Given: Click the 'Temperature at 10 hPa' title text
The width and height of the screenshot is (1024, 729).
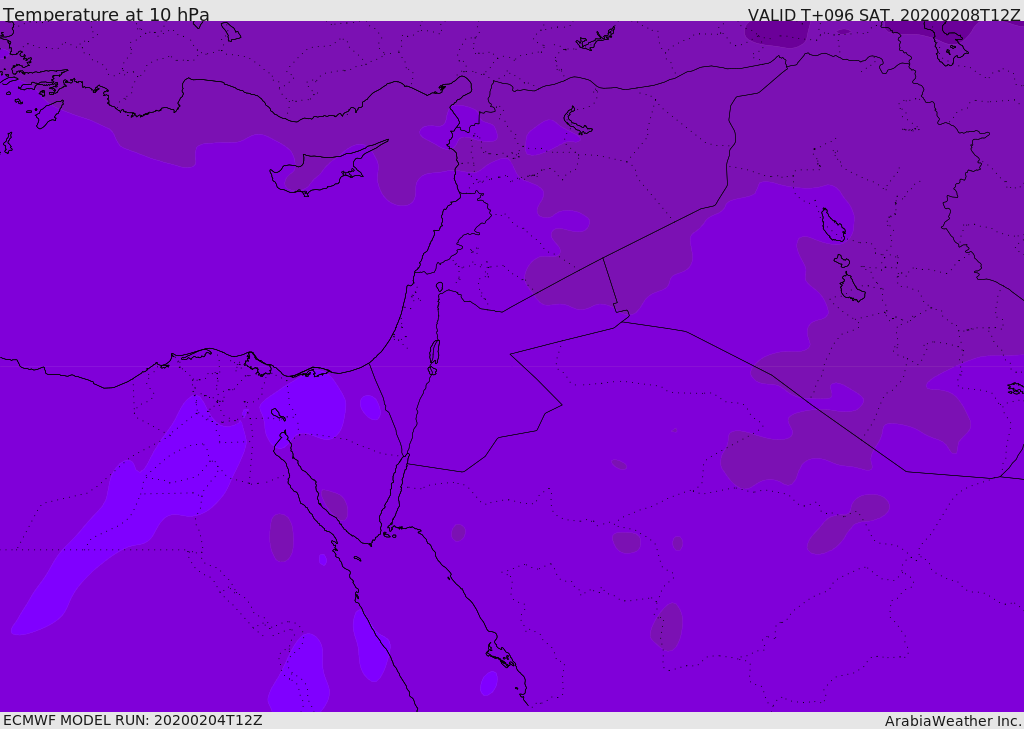Looking at the screenshot, I should (106, 14).
